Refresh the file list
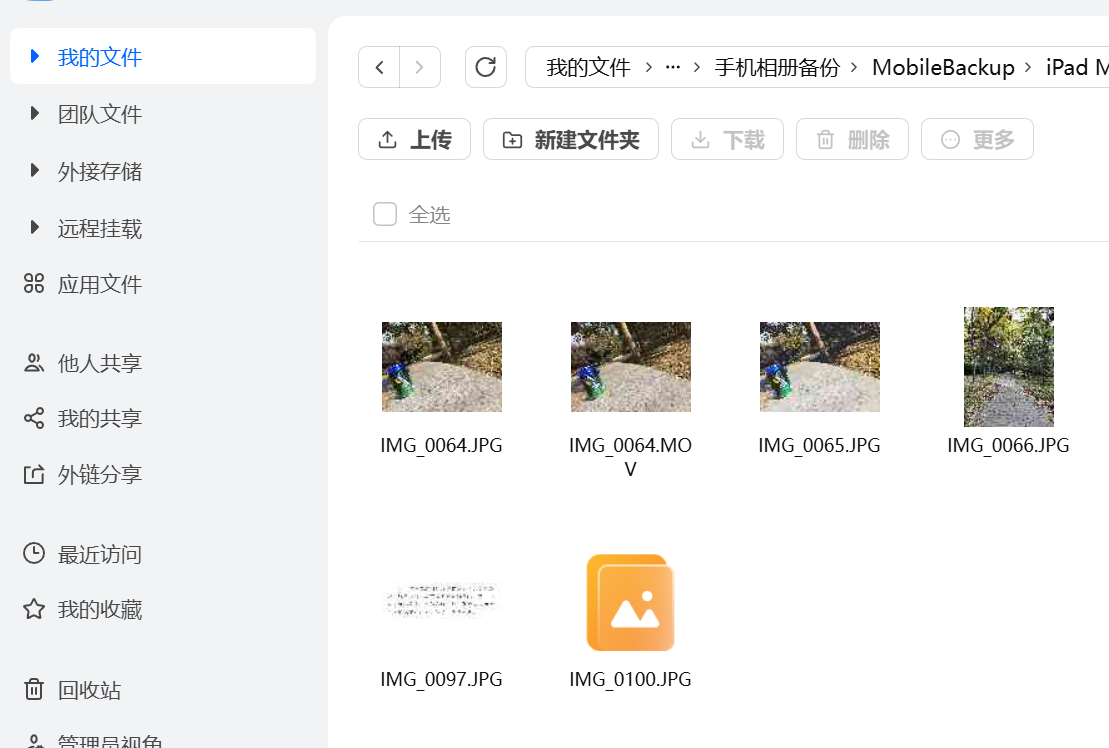Image resolution: width=1109 pixels, height=748 pixels. 486,67
